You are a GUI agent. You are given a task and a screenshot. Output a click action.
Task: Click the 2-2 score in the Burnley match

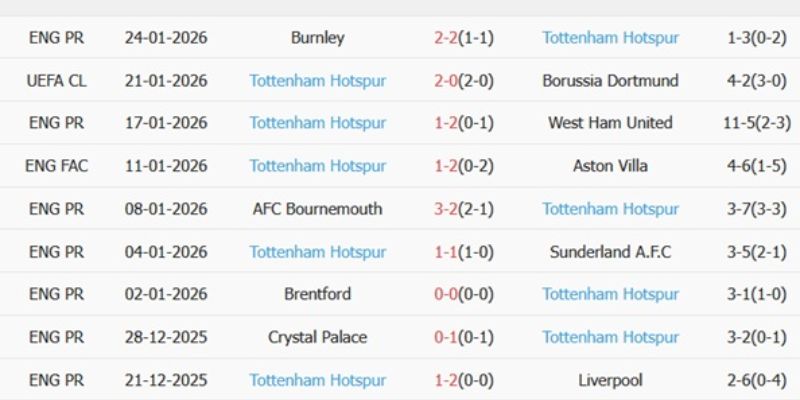[445, 38]
